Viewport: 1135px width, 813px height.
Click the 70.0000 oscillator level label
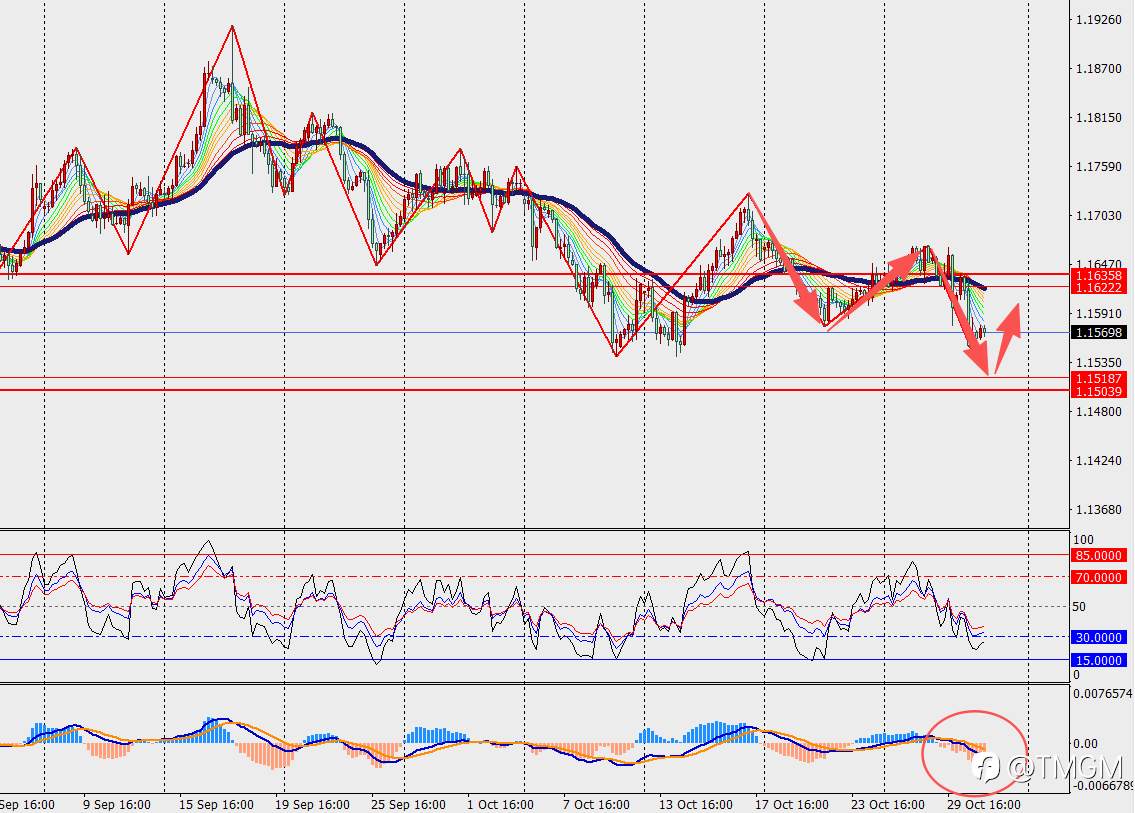tap(1098, 577)
